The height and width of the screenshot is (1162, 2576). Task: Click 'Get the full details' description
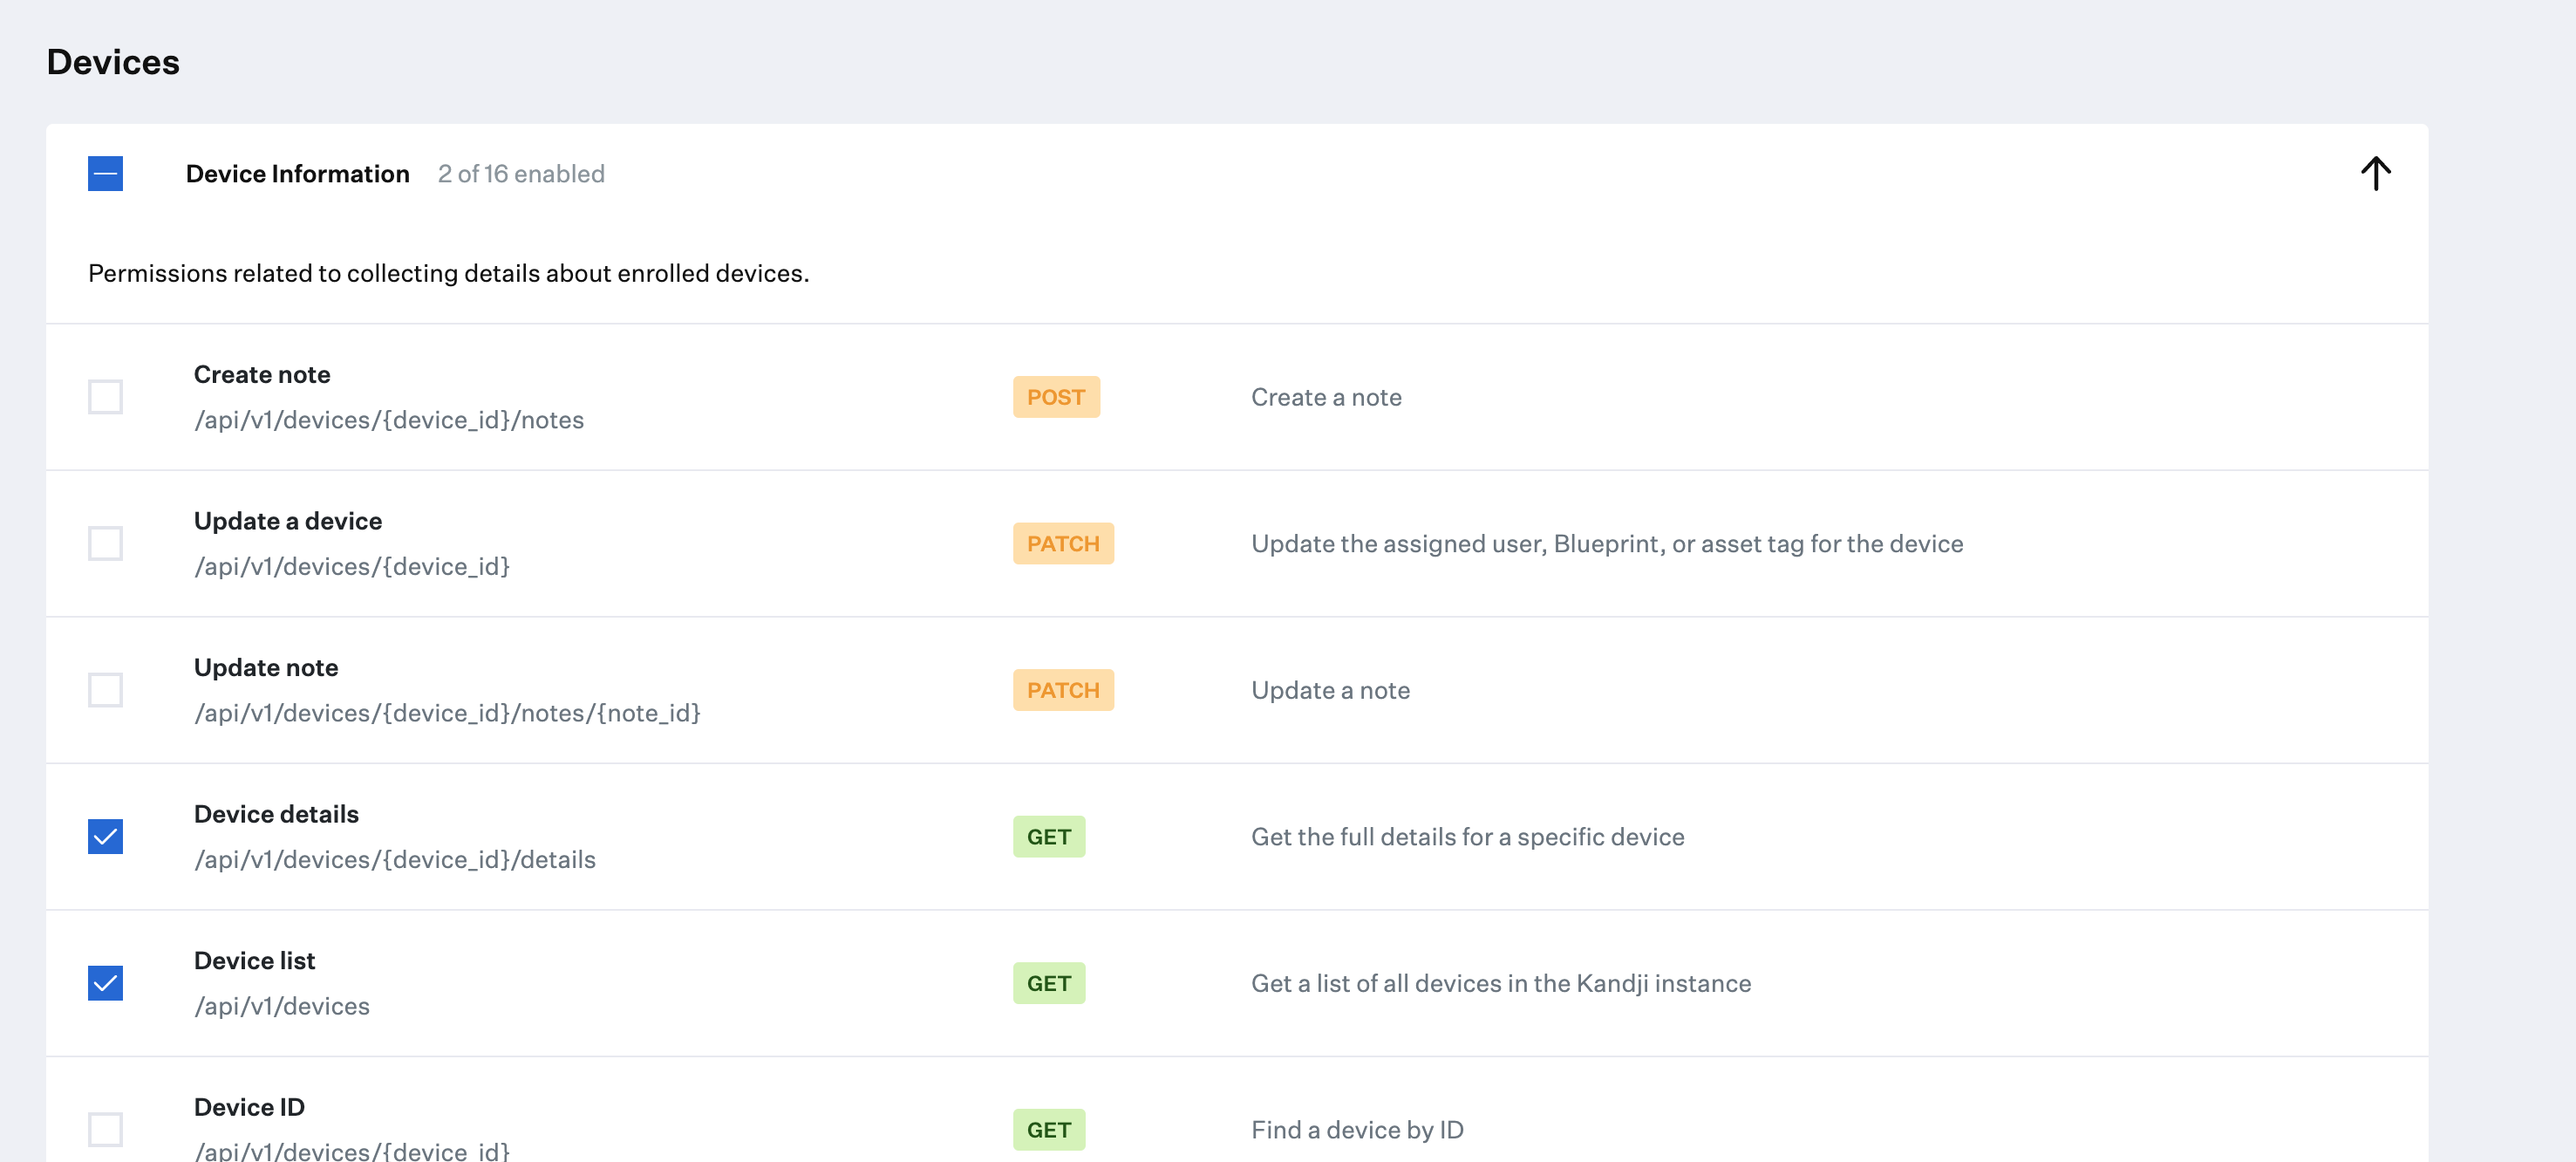[1468, 837]
